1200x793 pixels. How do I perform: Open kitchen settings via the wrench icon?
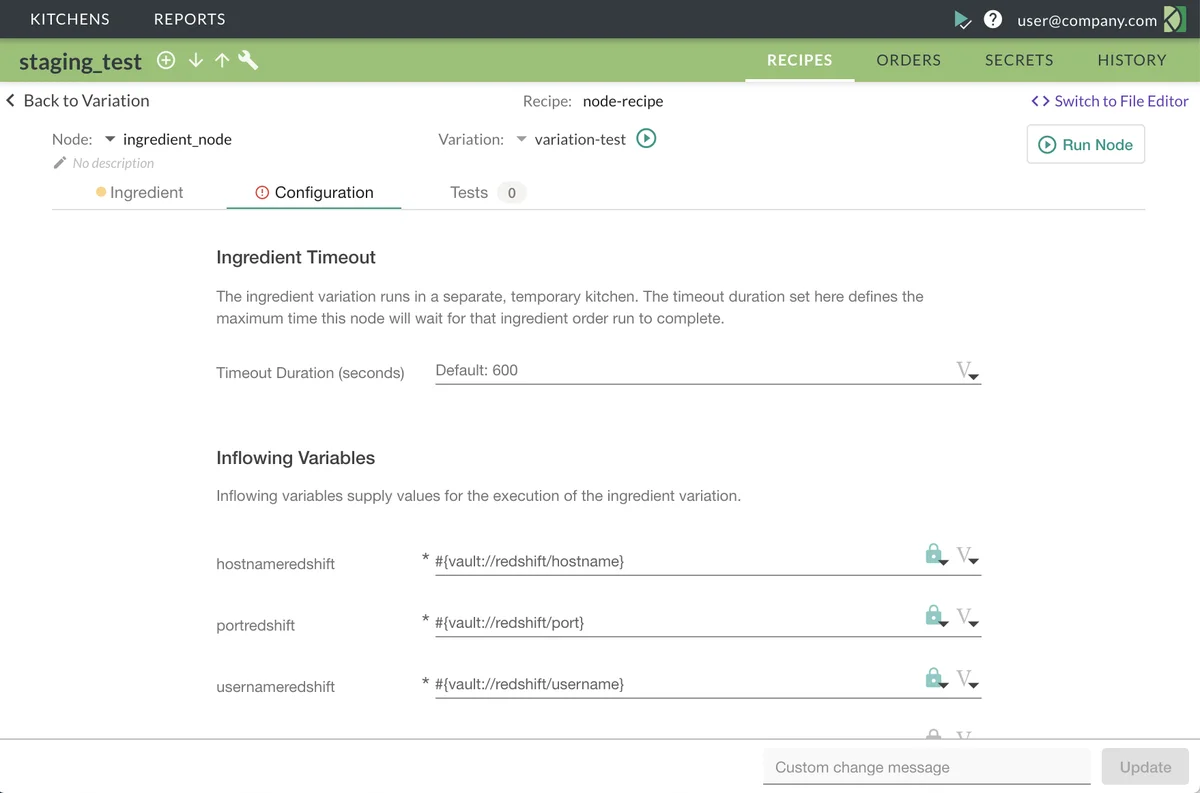pos(248,61)
